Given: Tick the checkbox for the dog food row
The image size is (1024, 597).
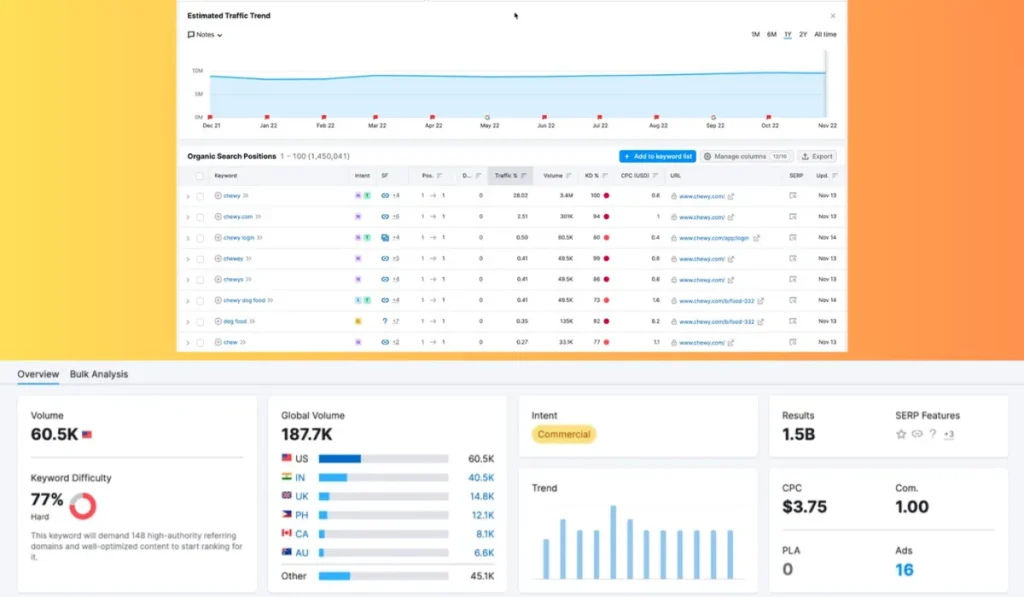Looking at the screenshot, I should (200, 321).
